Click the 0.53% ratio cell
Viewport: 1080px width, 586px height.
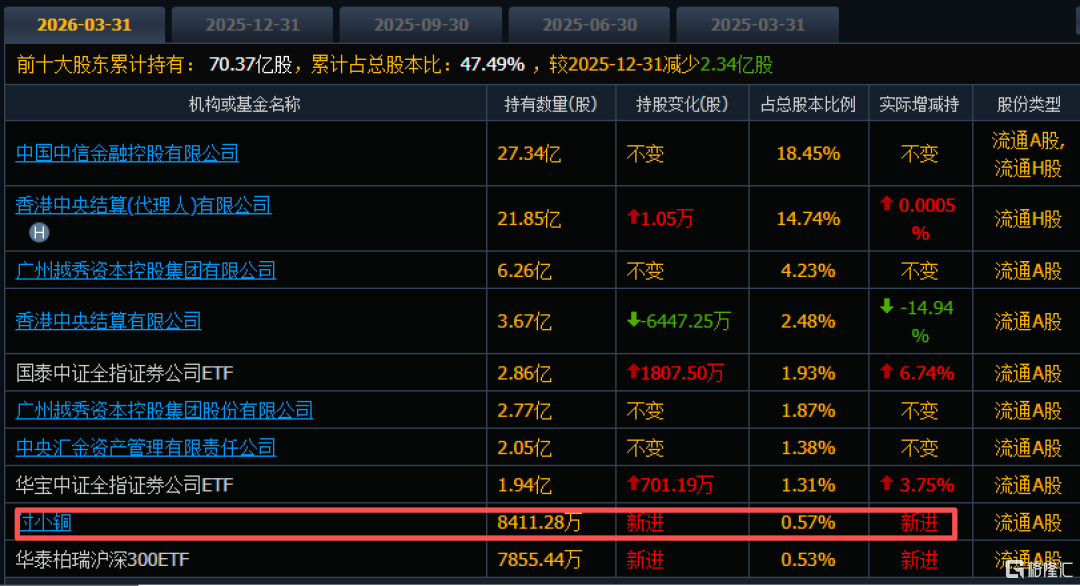click(808, 559)
